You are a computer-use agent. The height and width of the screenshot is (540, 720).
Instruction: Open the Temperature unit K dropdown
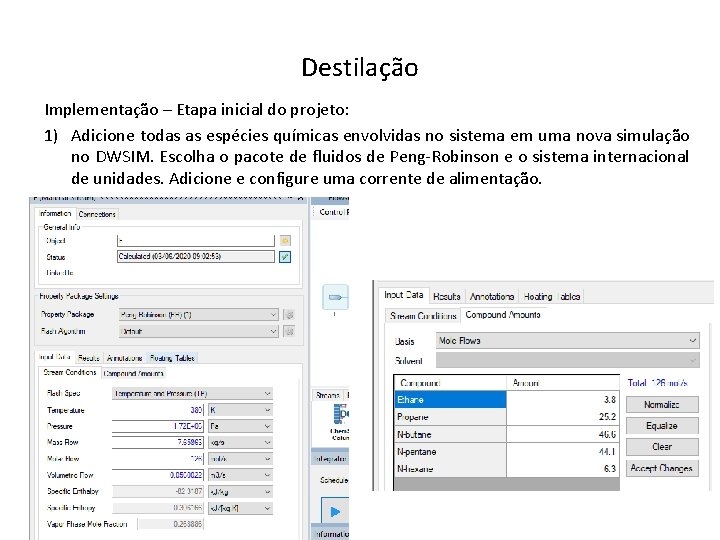tap(240, 410)
